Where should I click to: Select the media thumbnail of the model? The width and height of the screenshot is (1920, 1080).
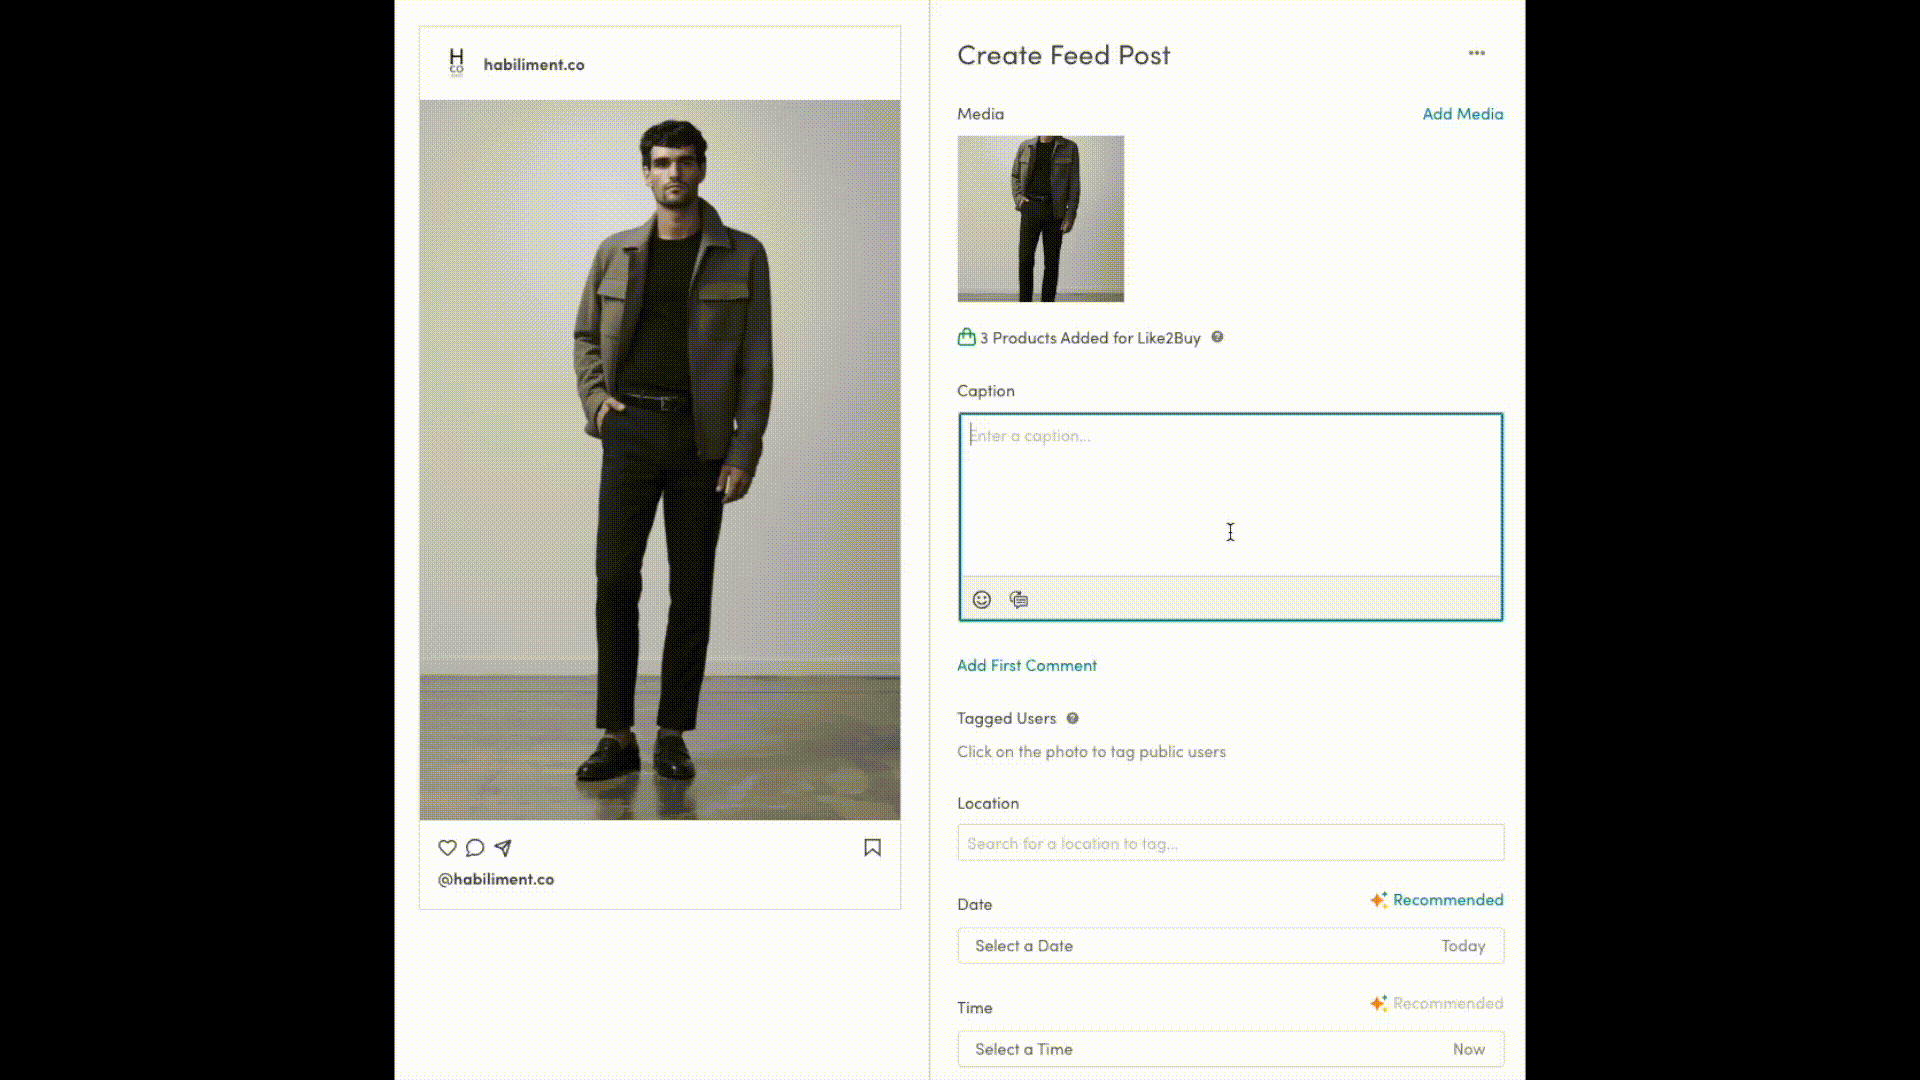pos(1040,219)
